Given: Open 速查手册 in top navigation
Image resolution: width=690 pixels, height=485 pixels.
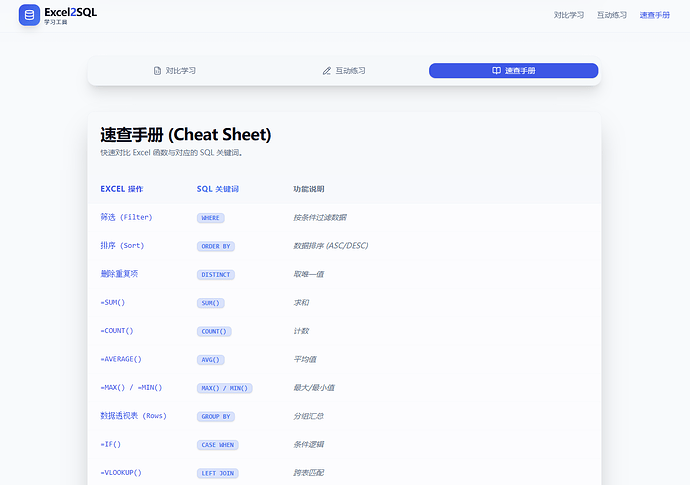Looking at the screenshot, I should (x=654, y=15).
